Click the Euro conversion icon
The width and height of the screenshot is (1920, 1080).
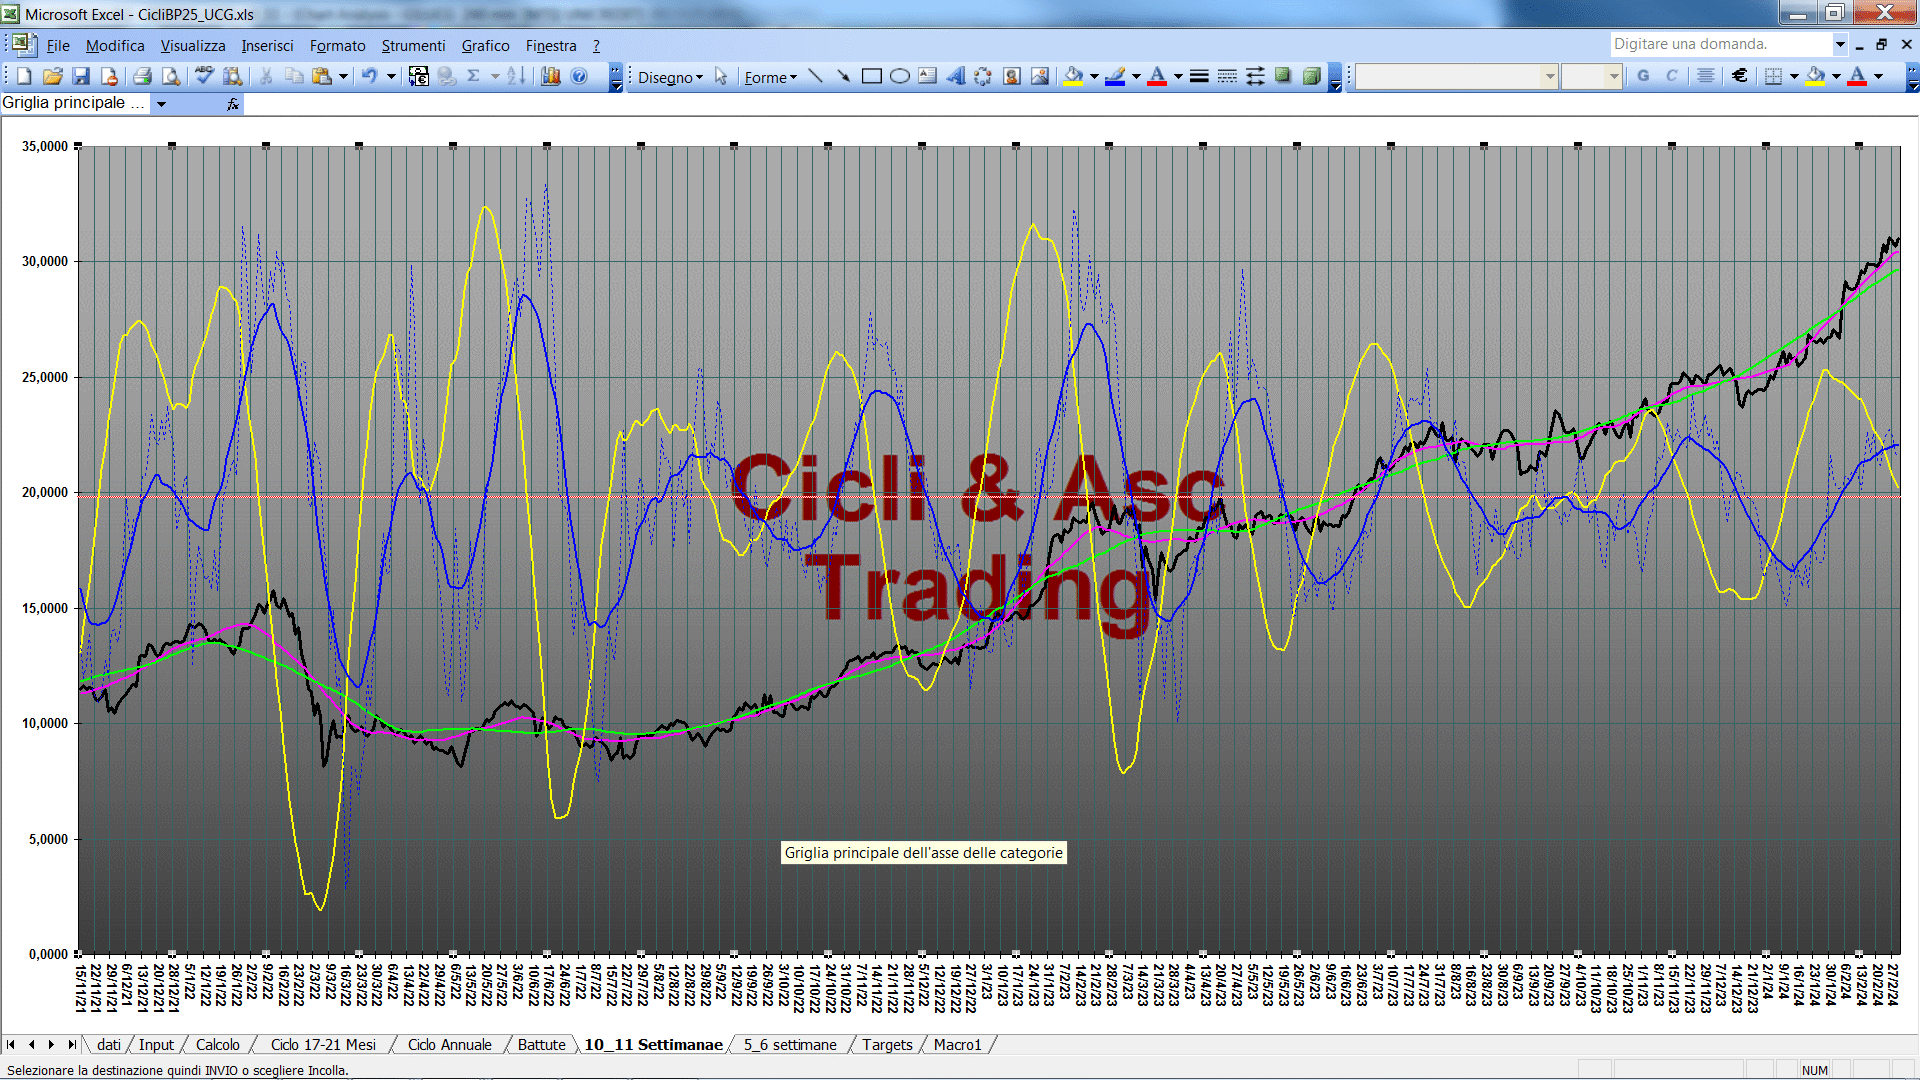pos(419,76)
